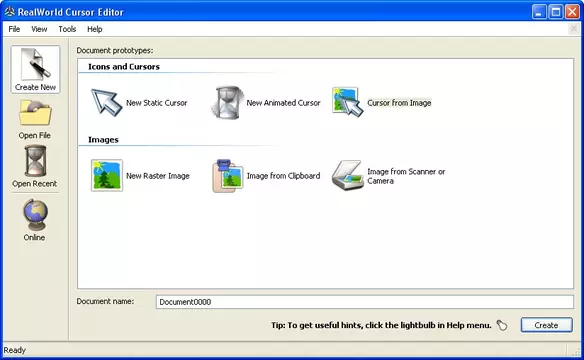Click the hint icon beside the tip

click(502, 325)
